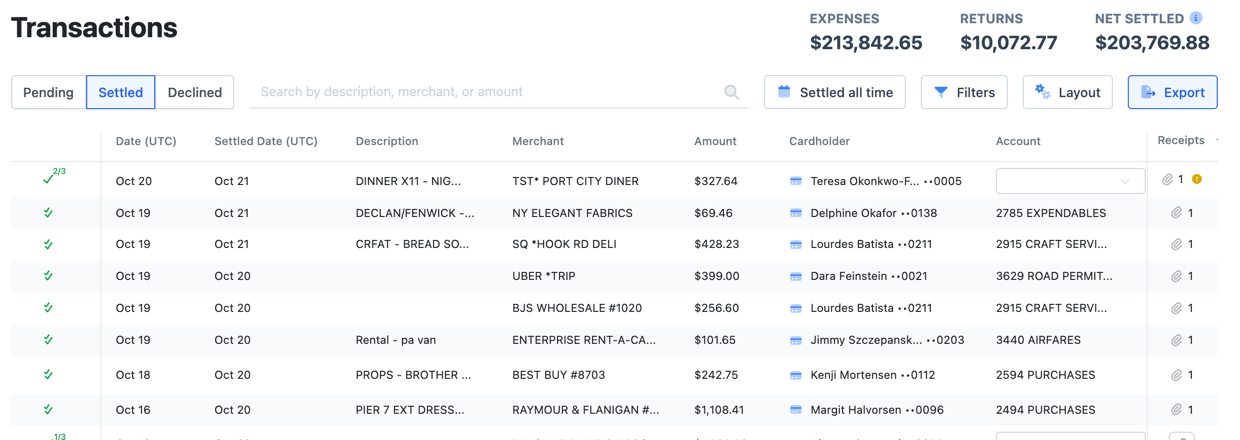Open receipt paperclip for SQ *Hook Rd Deli

1177,244
